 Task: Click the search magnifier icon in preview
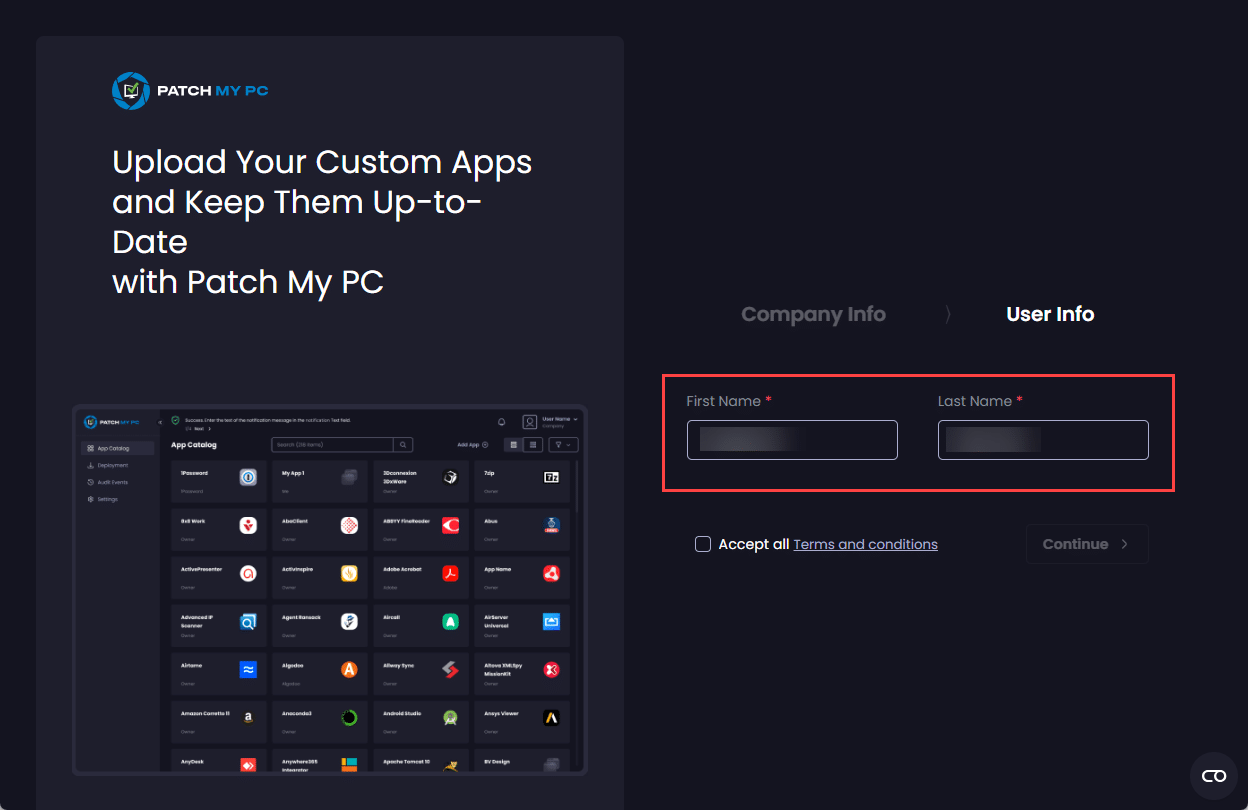402,445
